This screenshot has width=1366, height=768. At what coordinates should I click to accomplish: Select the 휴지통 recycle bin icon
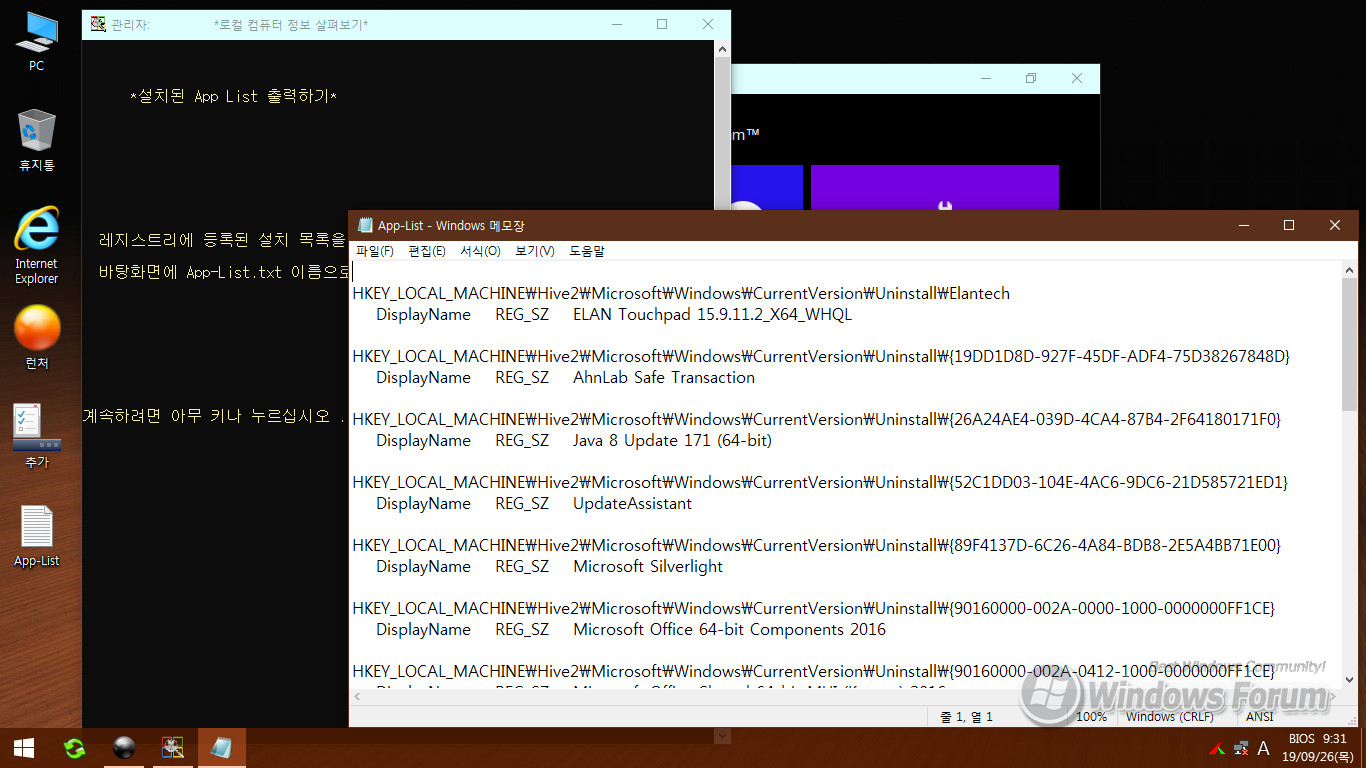tap(36, 140)
